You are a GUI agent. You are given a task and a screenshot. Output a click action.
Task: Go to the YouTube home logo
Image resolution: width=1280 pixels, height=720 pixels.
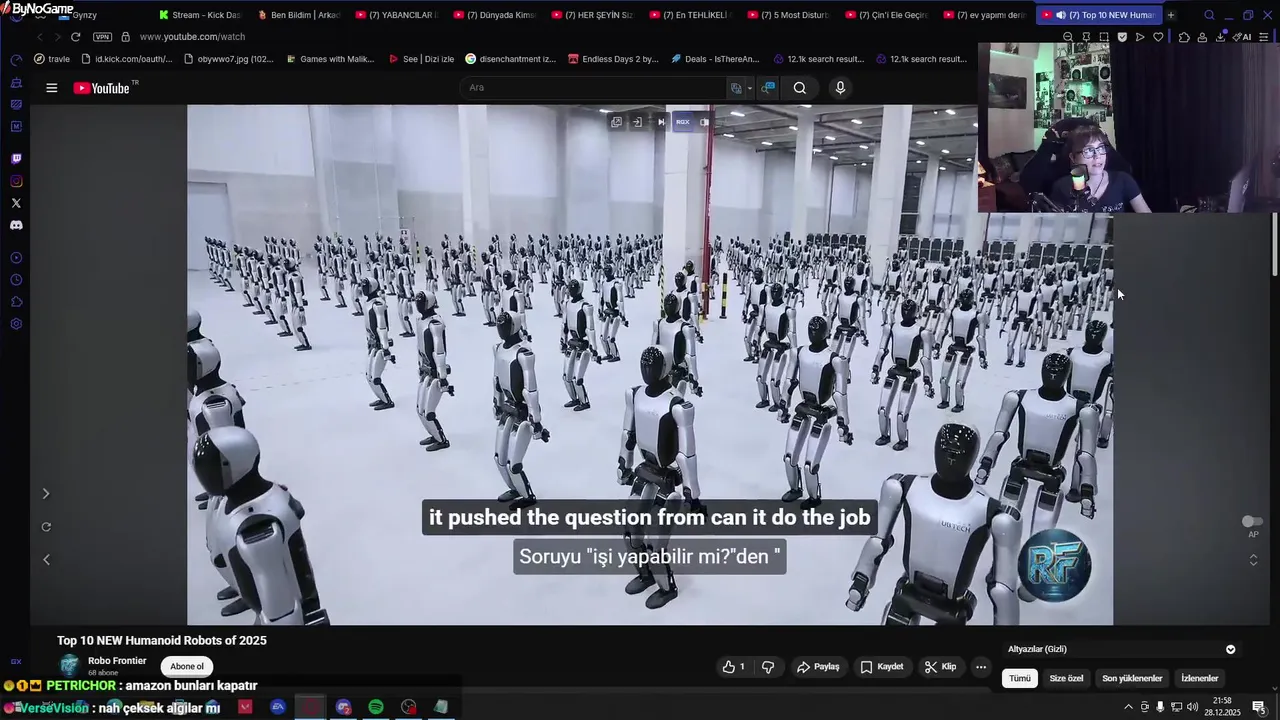point(101,88)
